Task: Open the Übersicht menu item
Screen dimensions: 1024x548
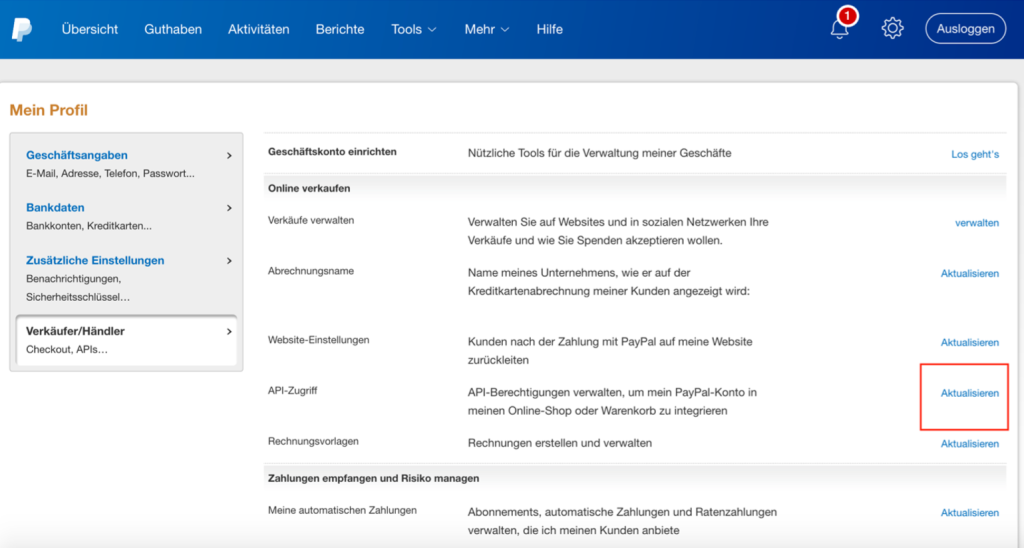Action: click(x=89, y=29)
